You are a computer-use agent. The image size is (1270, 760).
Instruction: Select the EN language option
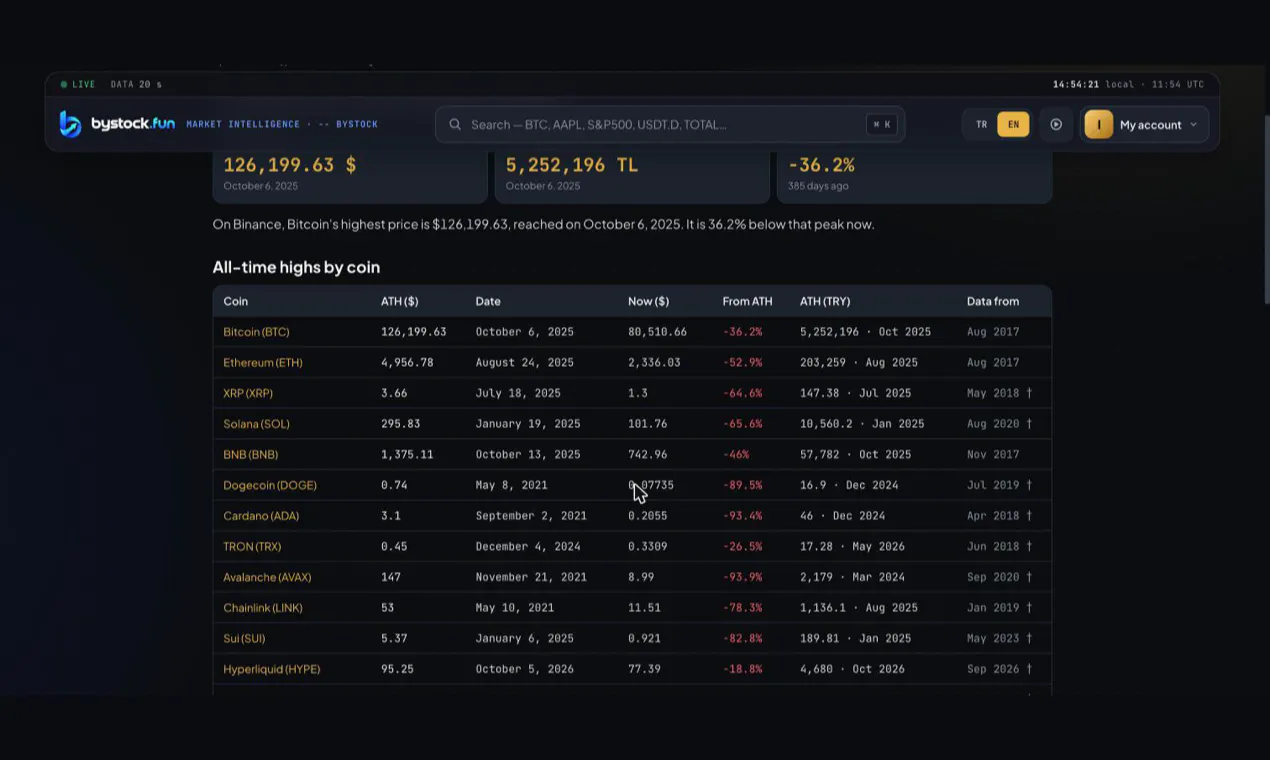(x=1013, y=125)
